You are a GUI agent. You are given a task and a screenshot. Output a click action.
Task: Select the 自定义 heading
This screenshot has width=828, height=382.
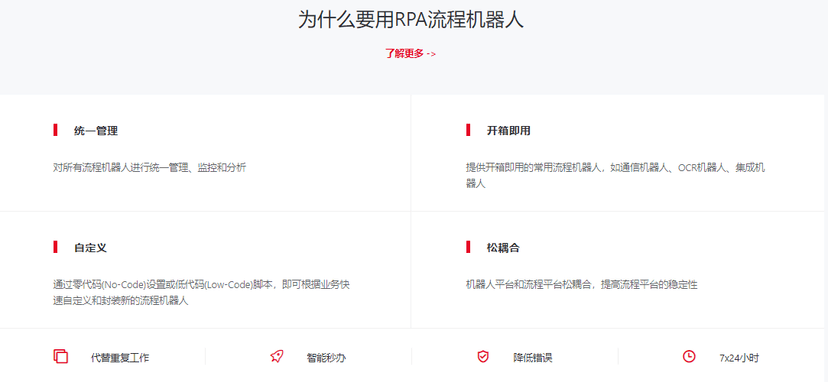pos(90,248)
